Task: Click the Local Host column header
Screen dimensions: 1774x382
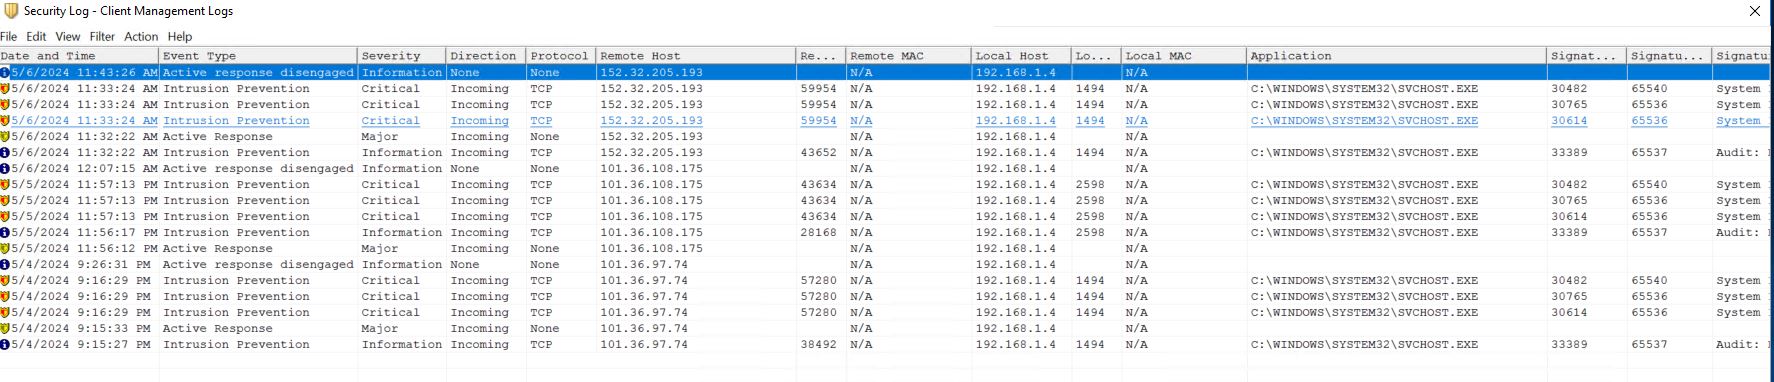Action: [x=1021, y=56]
